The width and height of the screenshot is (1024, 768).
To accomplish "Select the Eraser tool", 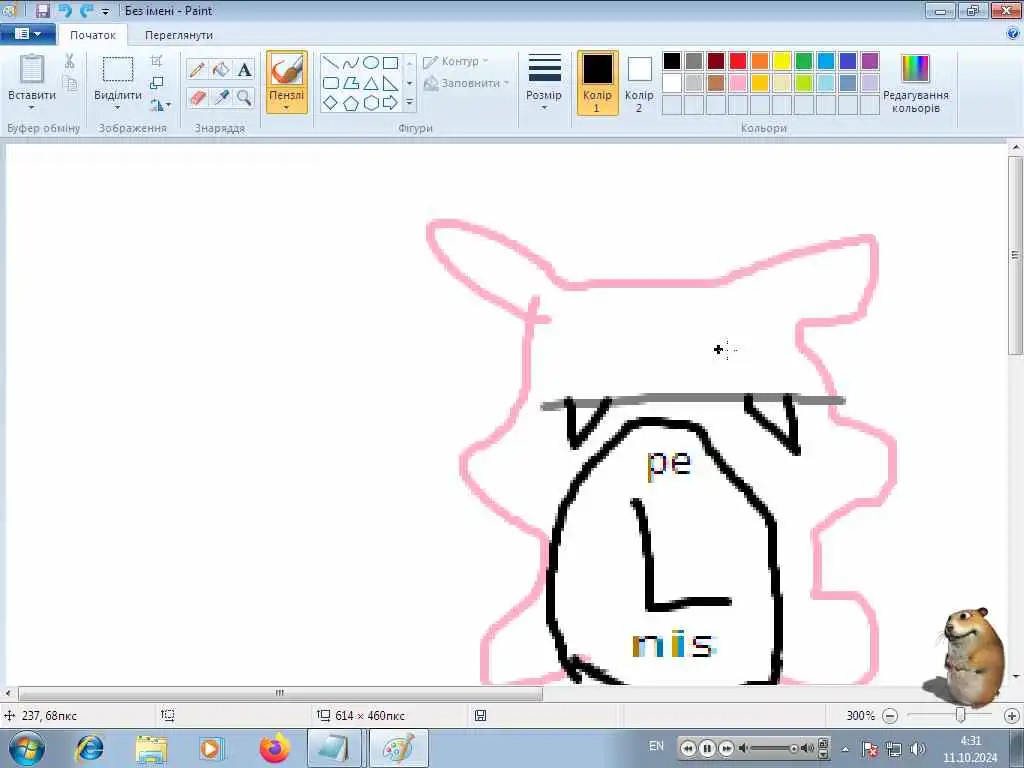I will coord(197,98).
